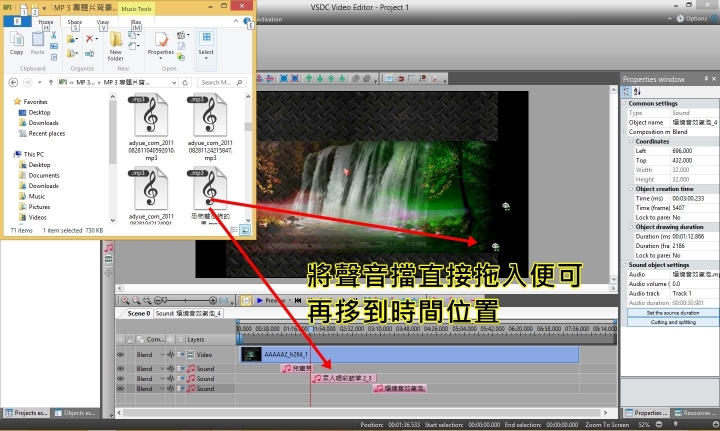Screen dimensions: 720x431
Task: Collapse the Common settings section
Action: [625, 104]
